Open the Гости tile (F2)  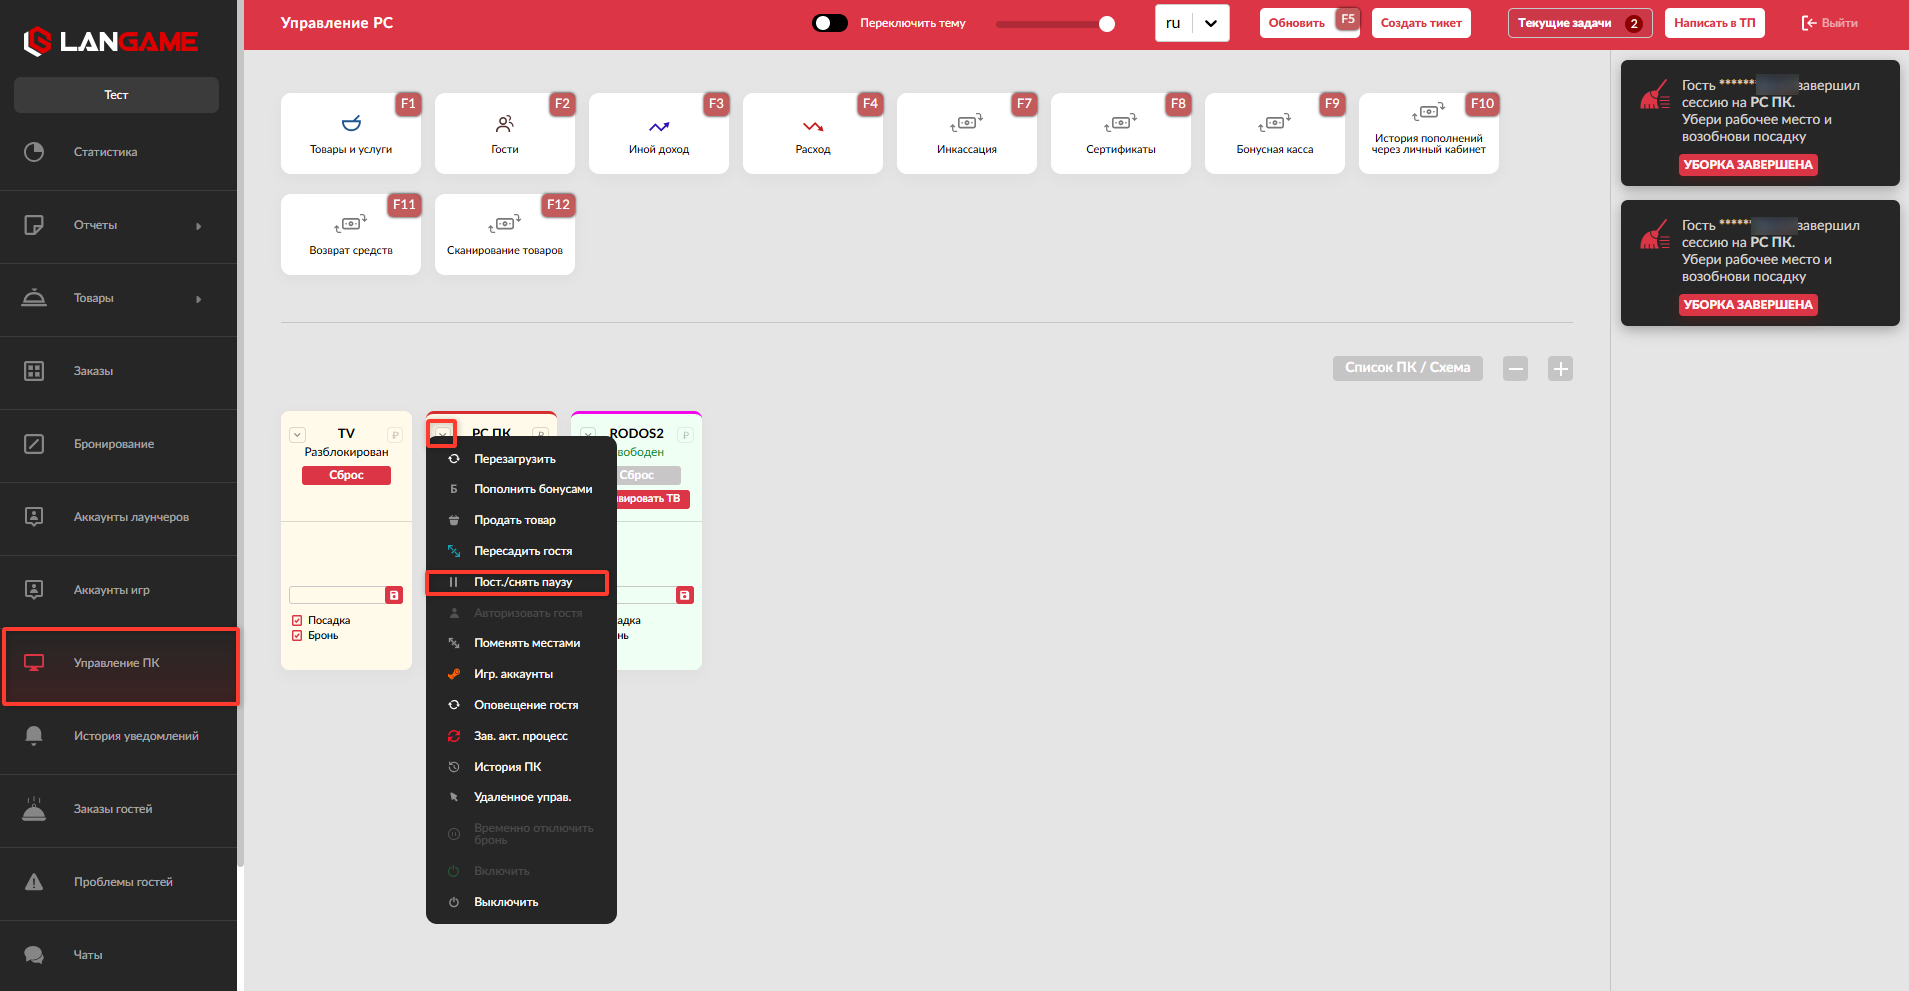[505, 134]
